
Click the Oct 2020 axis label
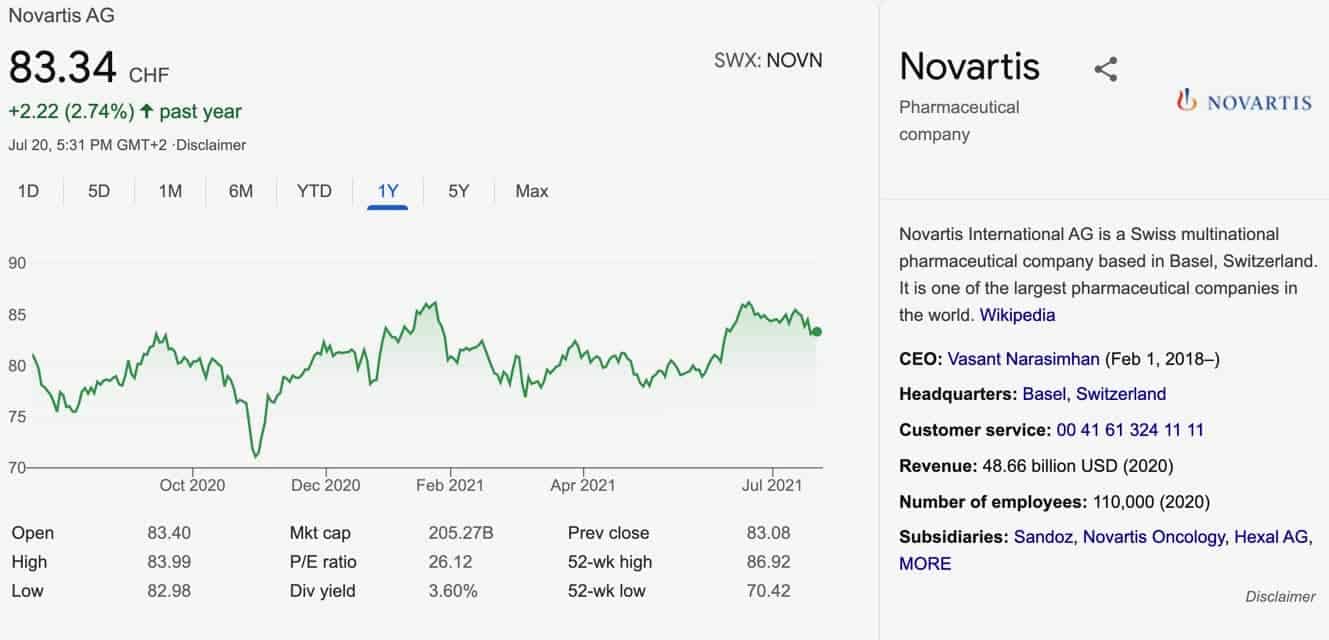tap(192, 485)
